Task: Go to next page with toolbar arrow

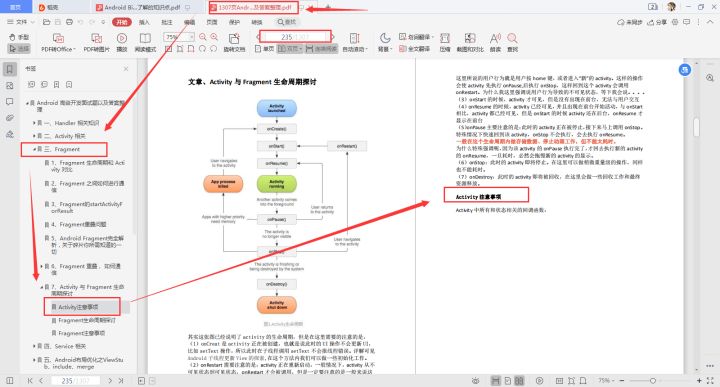Action: 333,37
